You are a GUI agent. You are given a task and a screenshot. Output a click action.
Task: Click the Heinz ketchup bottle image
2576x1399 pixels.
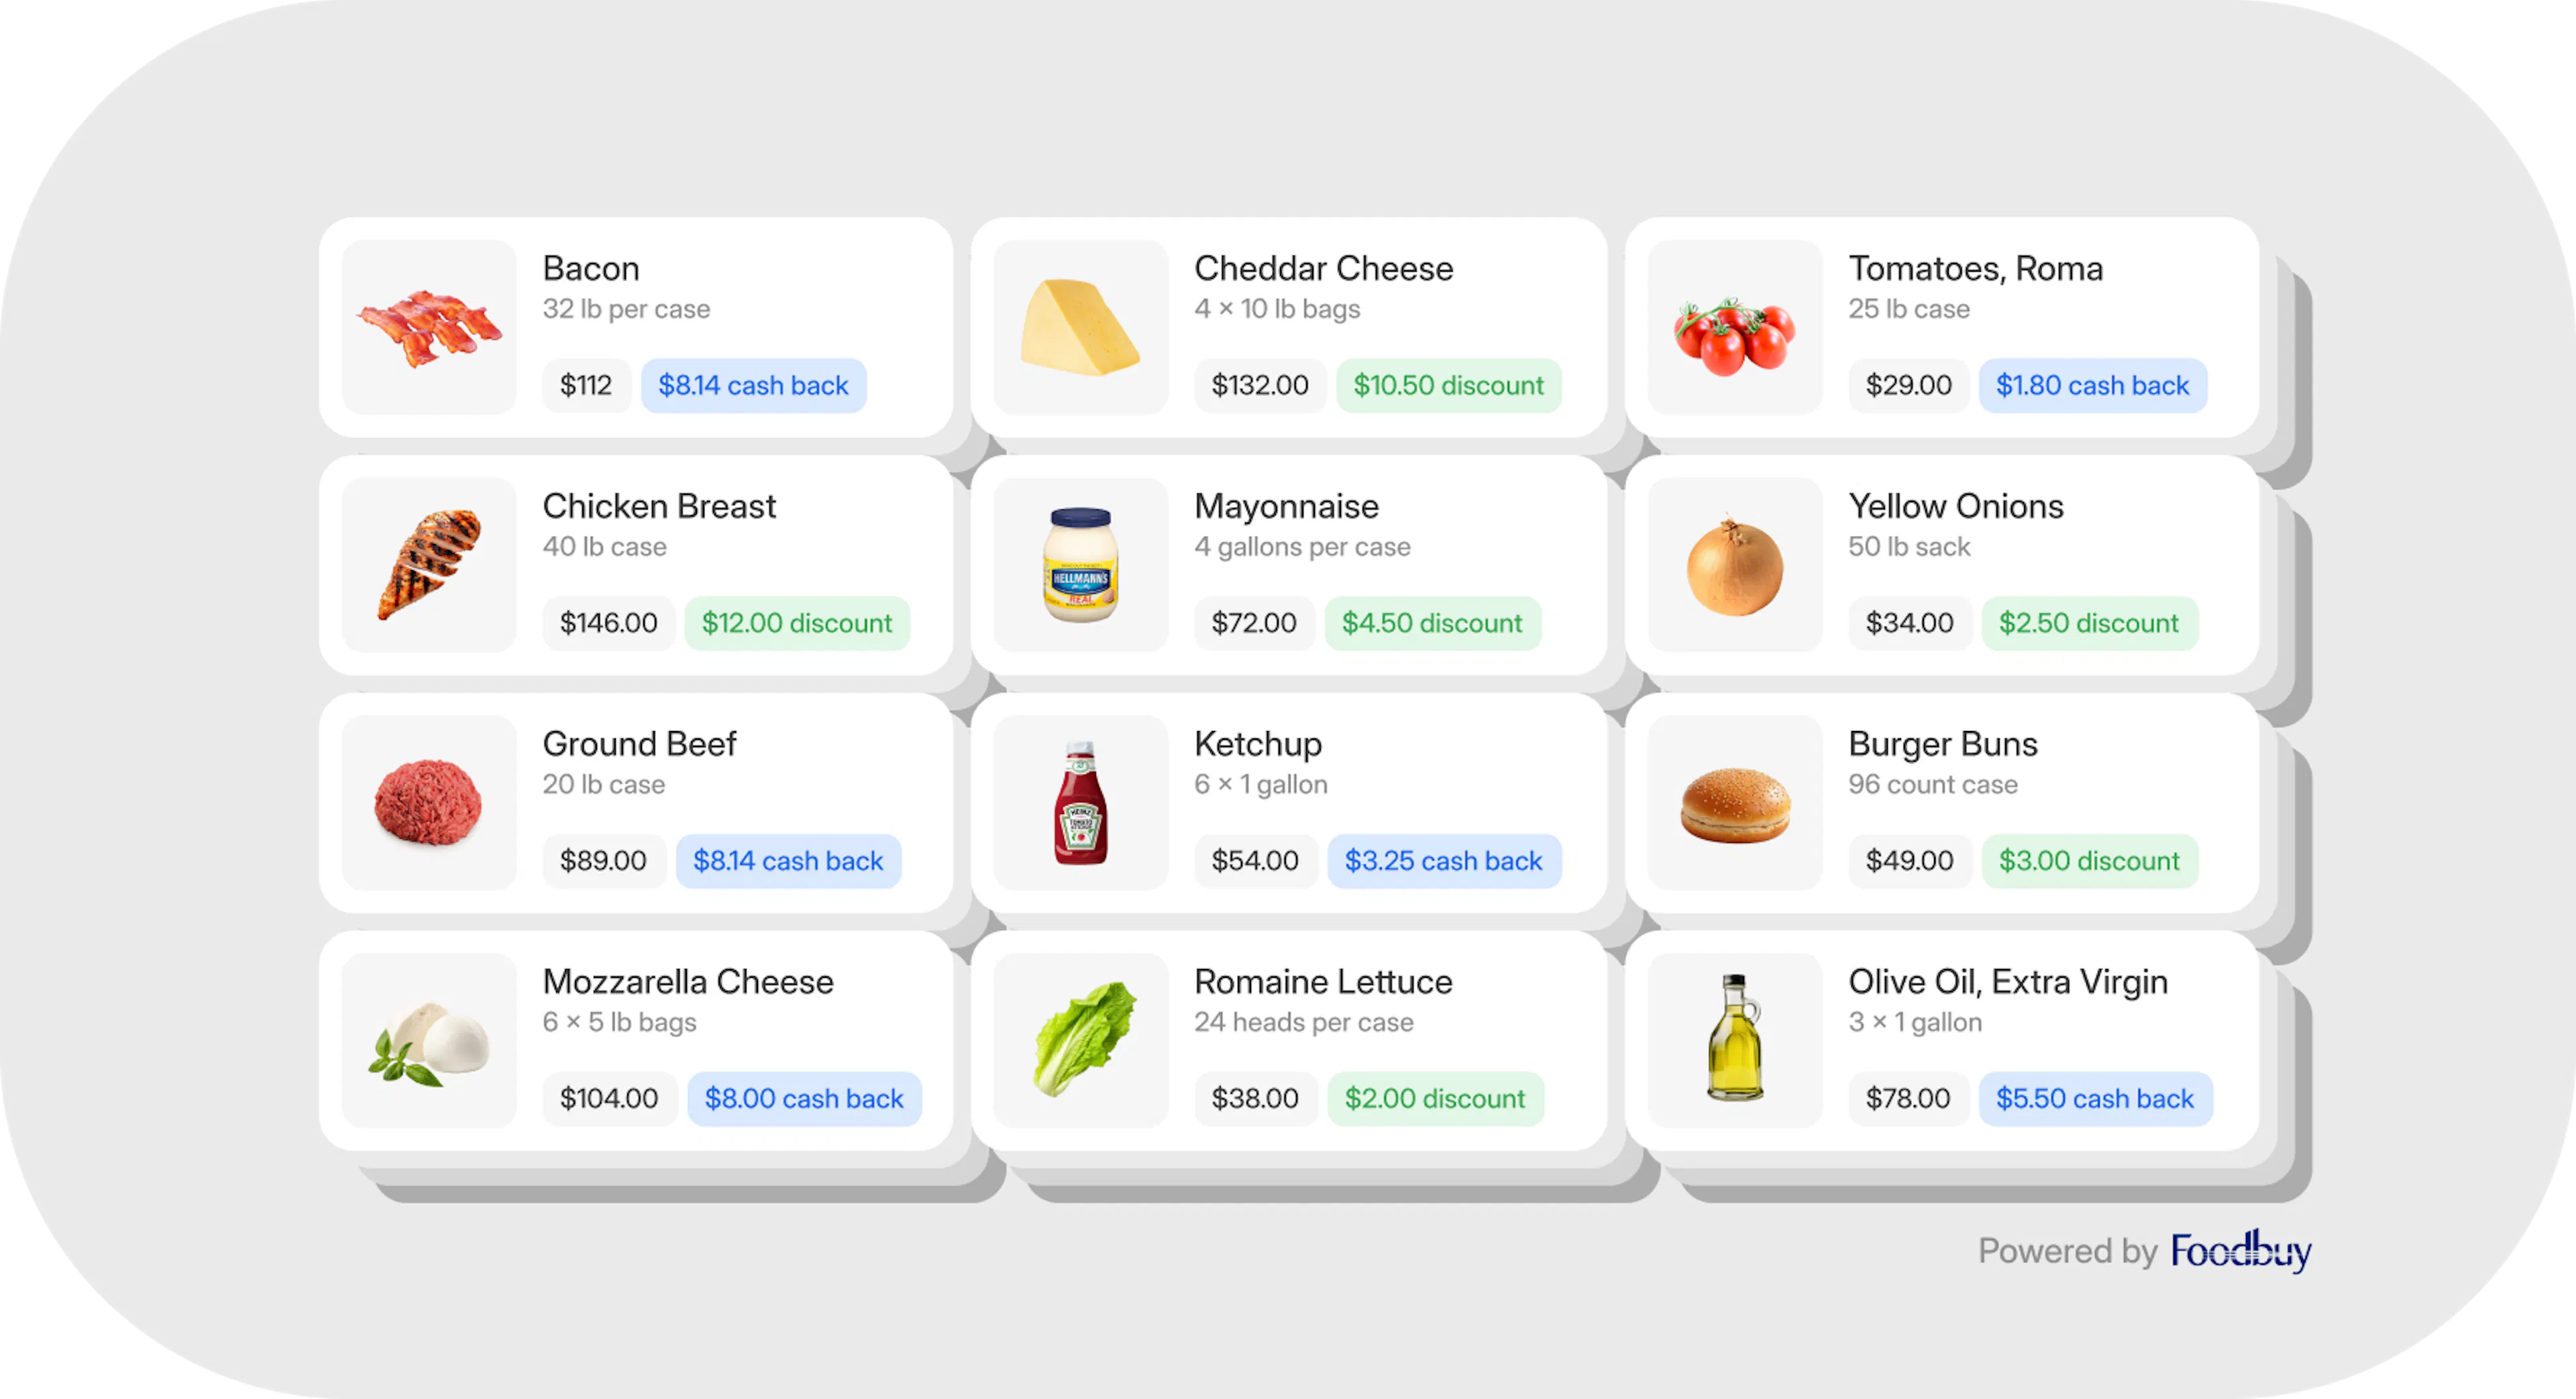1080,802
